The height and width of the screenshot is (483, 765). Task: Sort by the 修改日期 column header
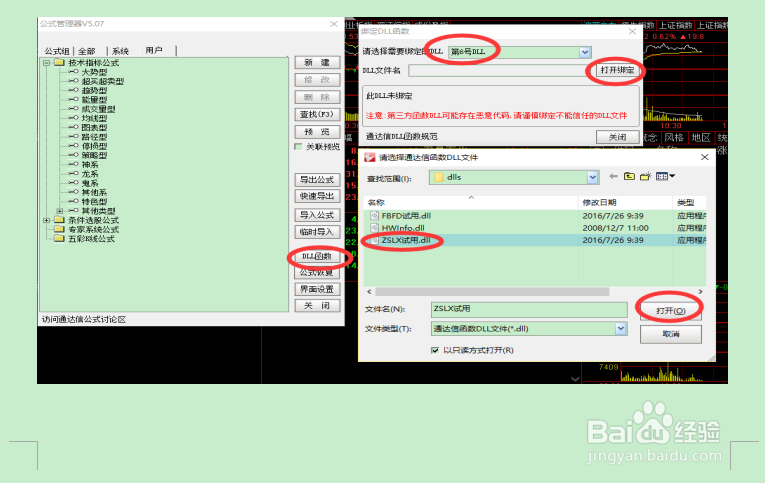click(625, 202)
